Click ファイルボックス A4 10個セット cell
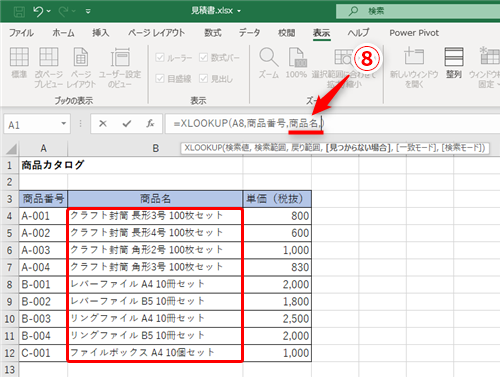The width and height of the screenshot is (500, 377). pos(155,353)
